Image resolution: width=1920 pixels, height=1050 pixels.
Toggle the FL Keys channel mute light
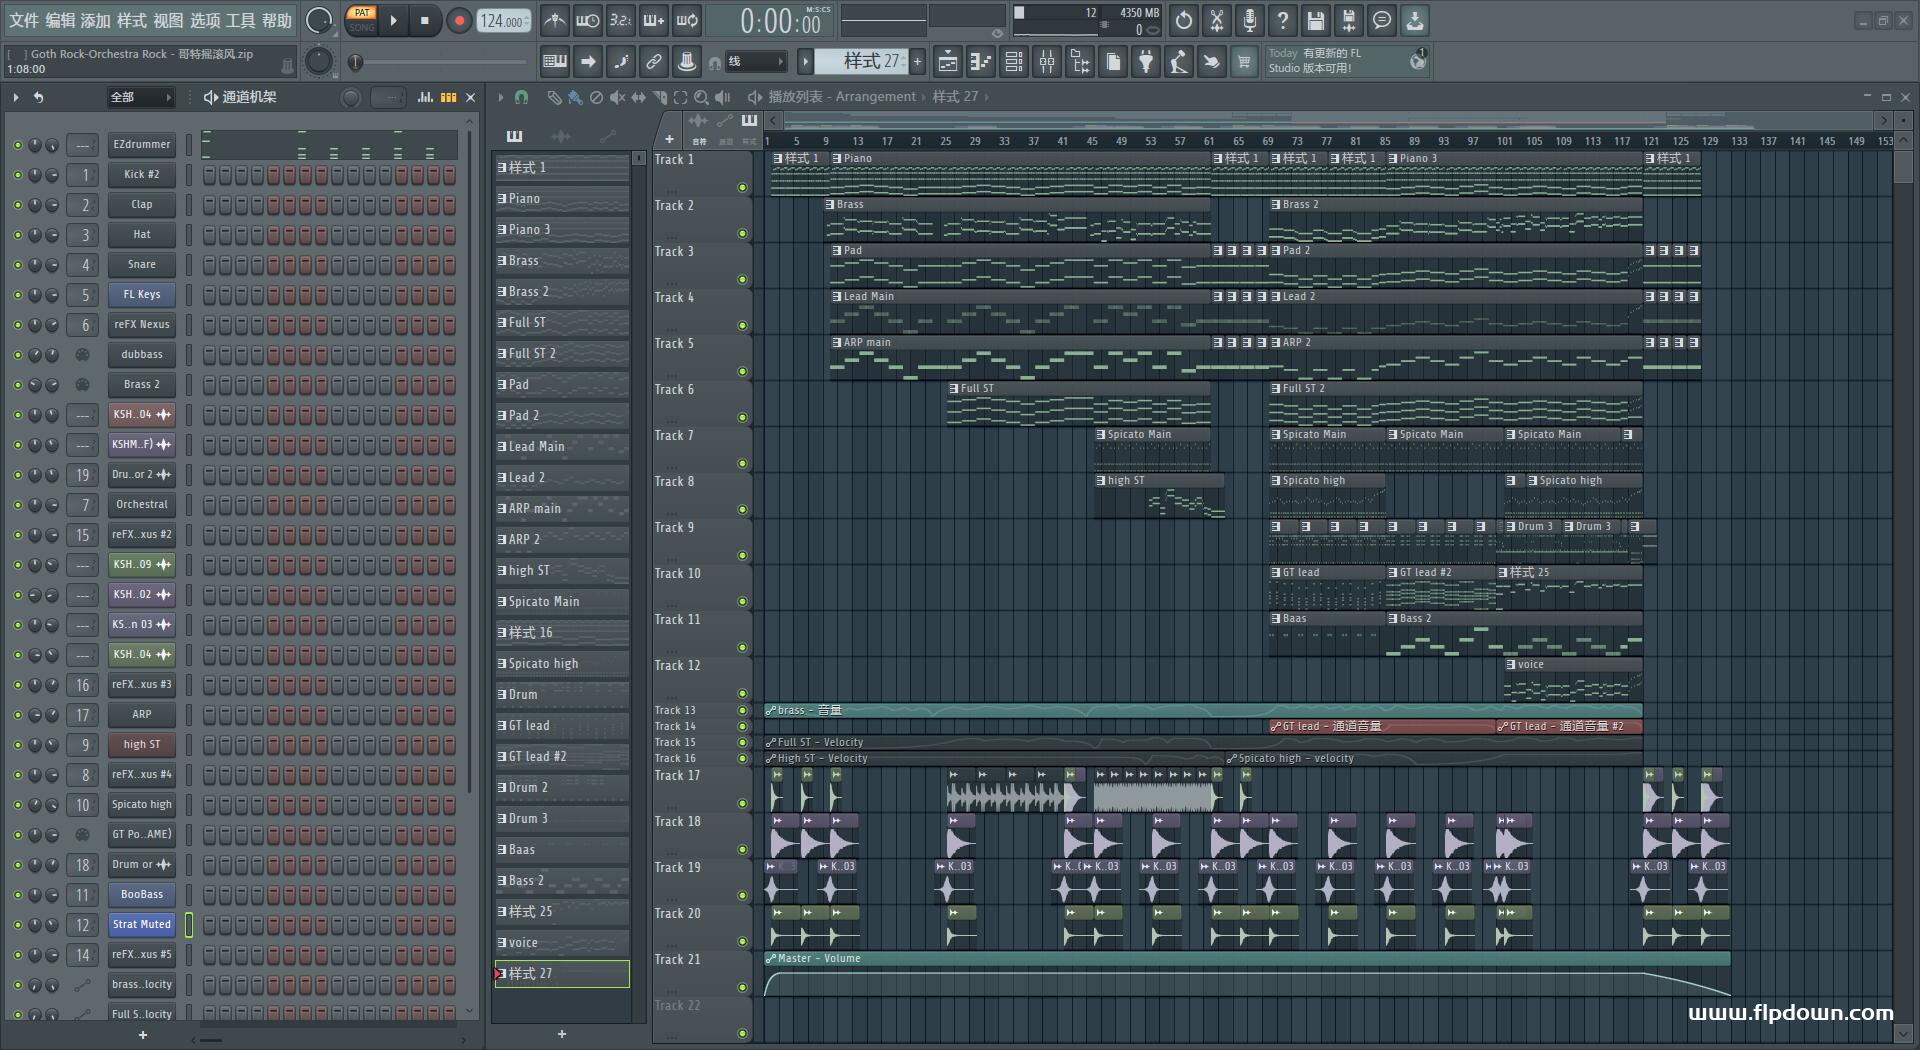click(x=17, y=295)
